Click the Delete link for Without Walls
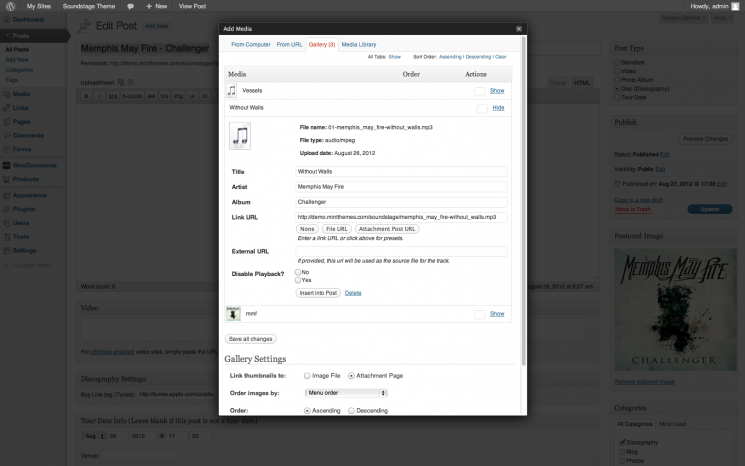Viewport: 745px width, 466px height. click(x=353, y=293)
